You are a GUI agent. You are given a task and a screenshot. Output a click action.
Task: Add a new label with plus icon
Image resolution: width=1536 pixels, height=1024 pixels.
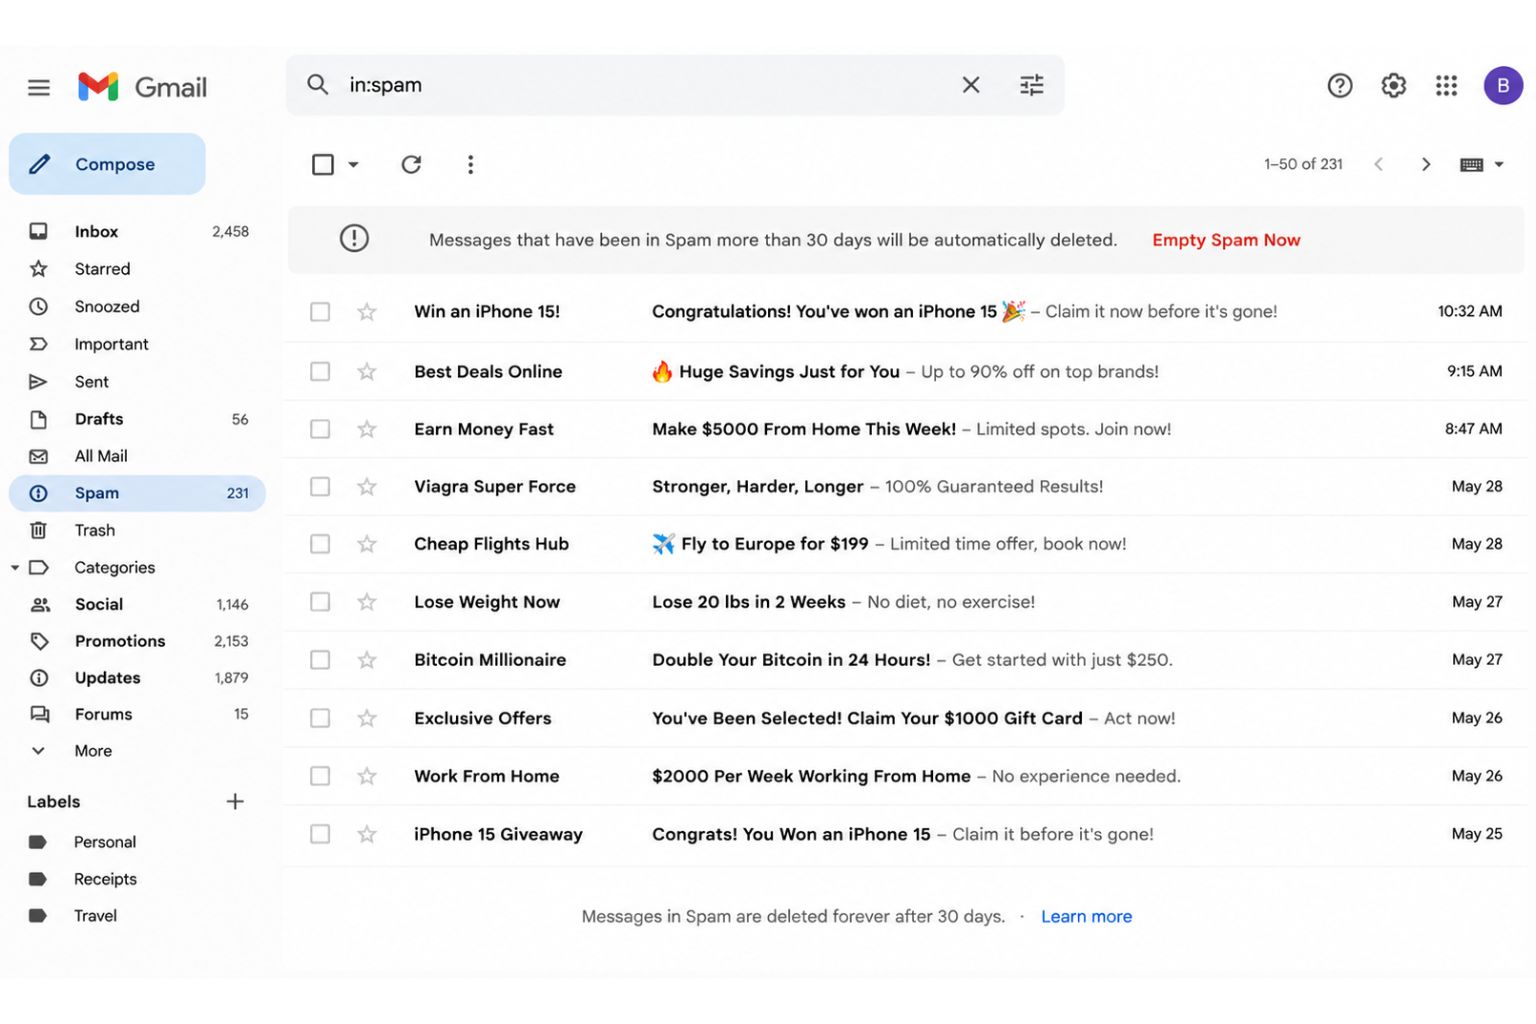235,801
